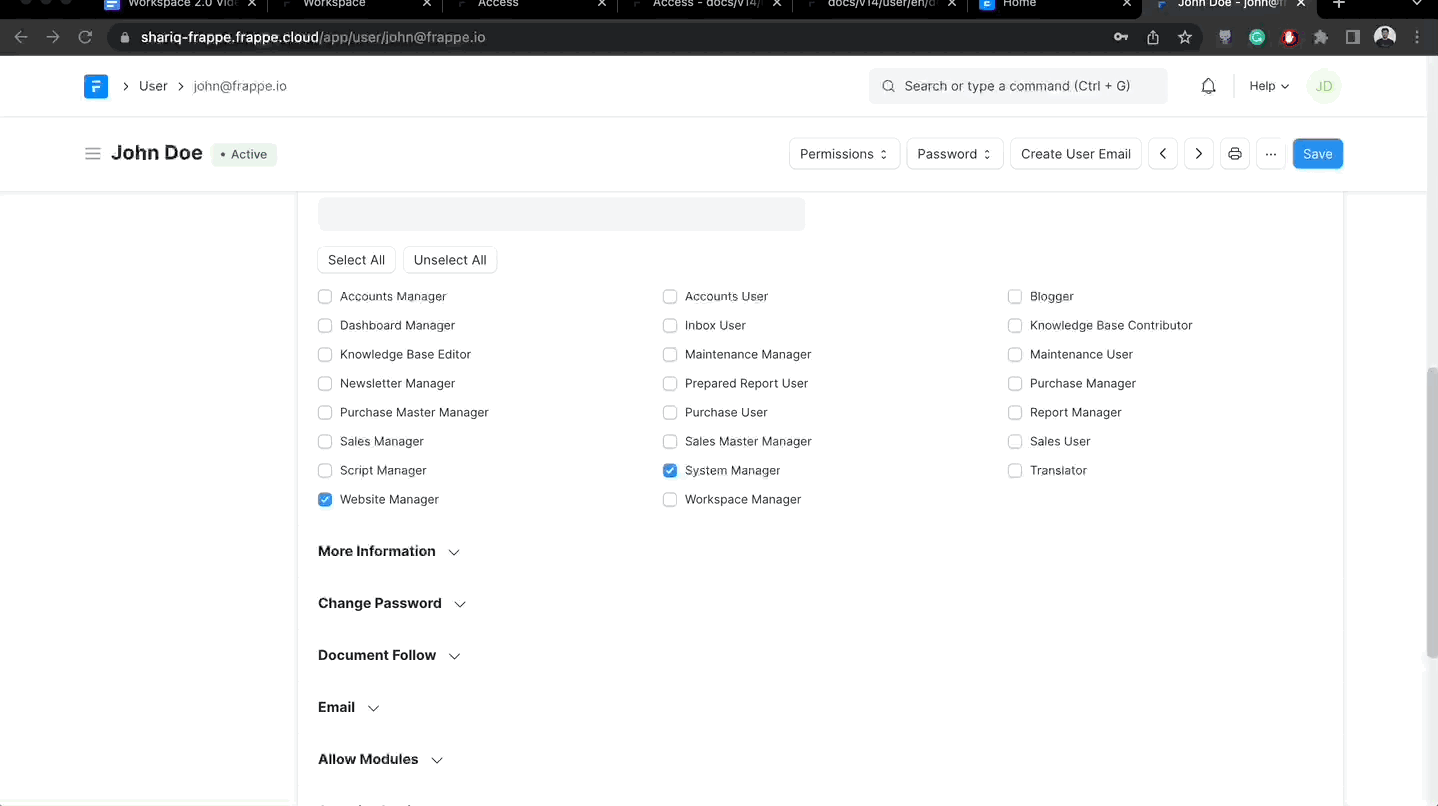Bookmark this page with star icon
The width and height of the screenshot is (1438, 806).
pos(1185,37)
